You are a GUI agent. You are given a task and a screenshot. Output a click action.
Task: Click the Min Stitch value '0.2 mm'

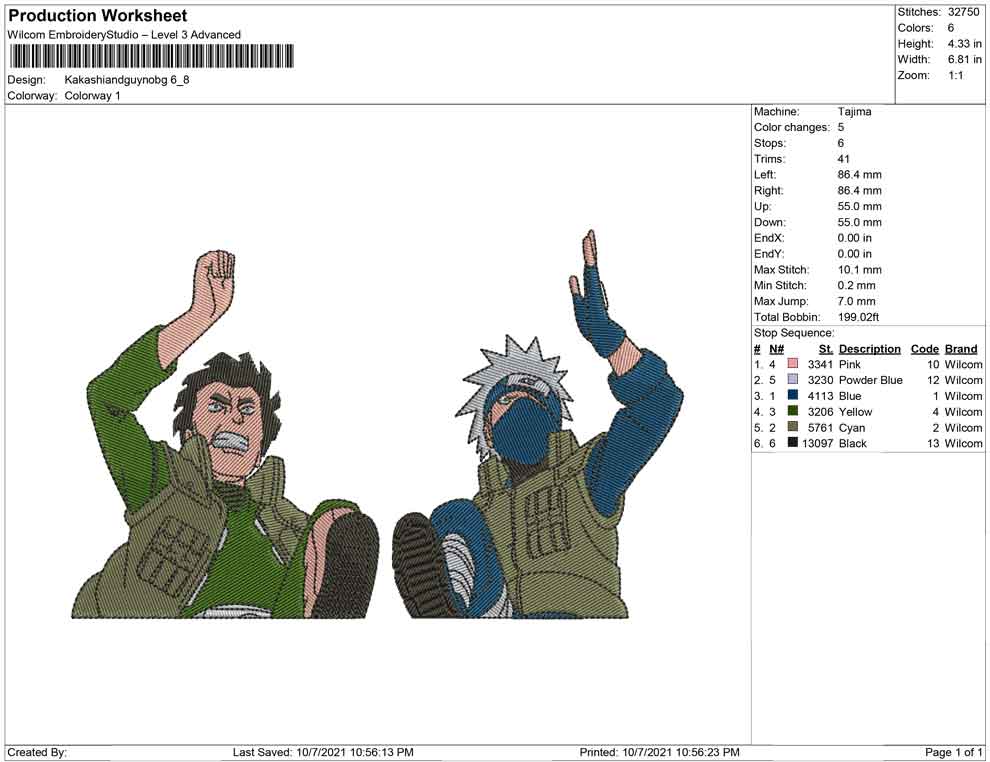[x=856, y=285]
